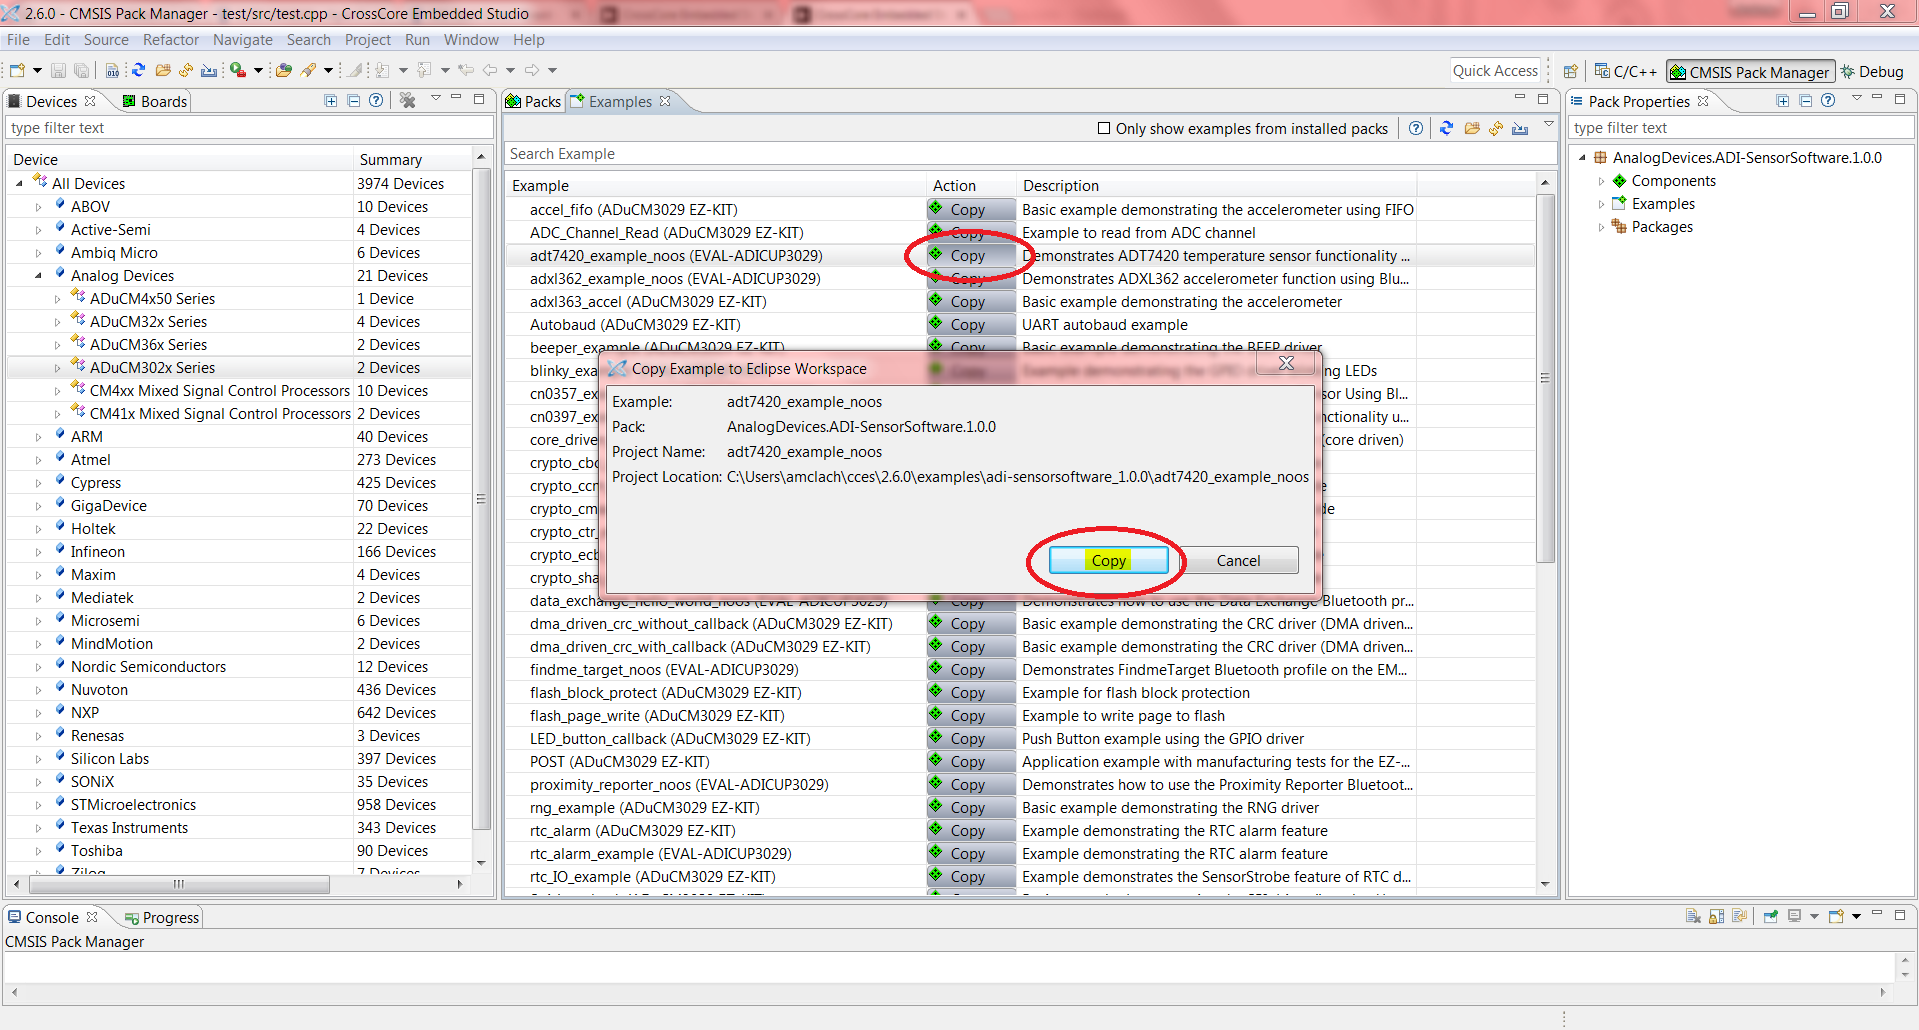Image resolution: width=1919 pixels, height=1030 pixels.
Task: Click the Open Perspective icon
Action: coord(1571,71)
